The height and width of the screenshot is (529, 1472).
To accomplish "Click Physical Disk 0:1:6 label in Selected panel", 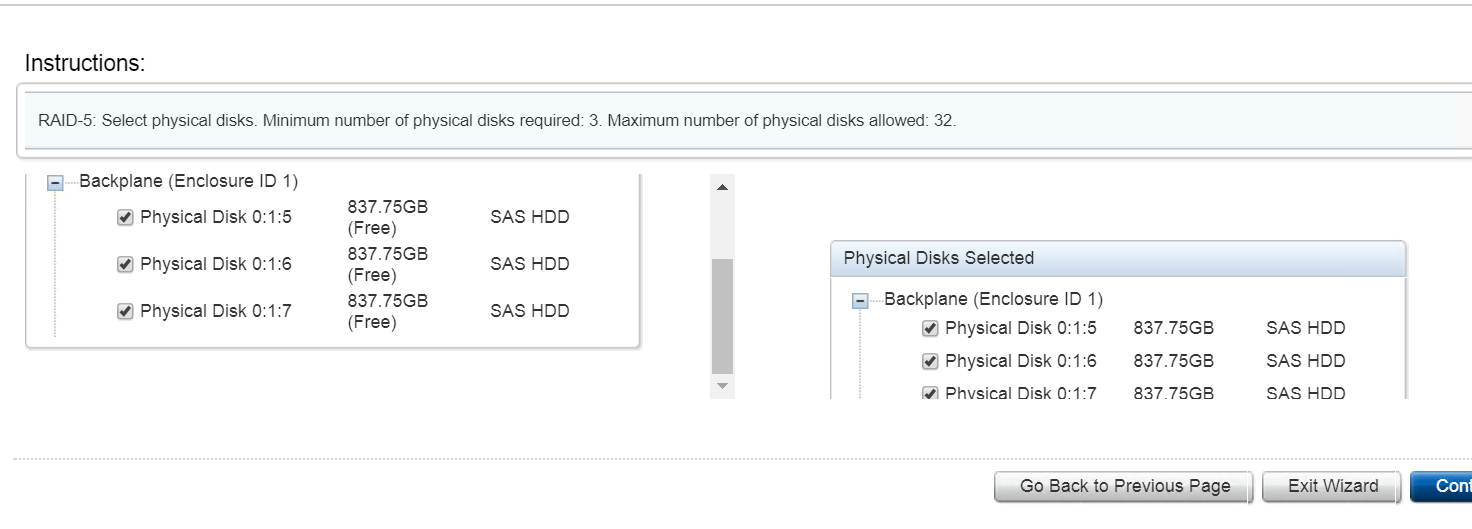I will click(x=1020, y=361).
